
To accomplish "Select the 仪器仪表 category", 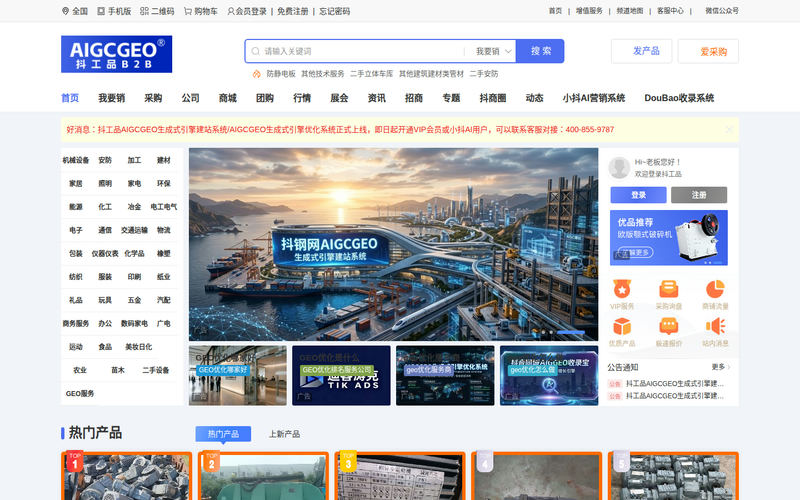I will [x=105, y=254].
